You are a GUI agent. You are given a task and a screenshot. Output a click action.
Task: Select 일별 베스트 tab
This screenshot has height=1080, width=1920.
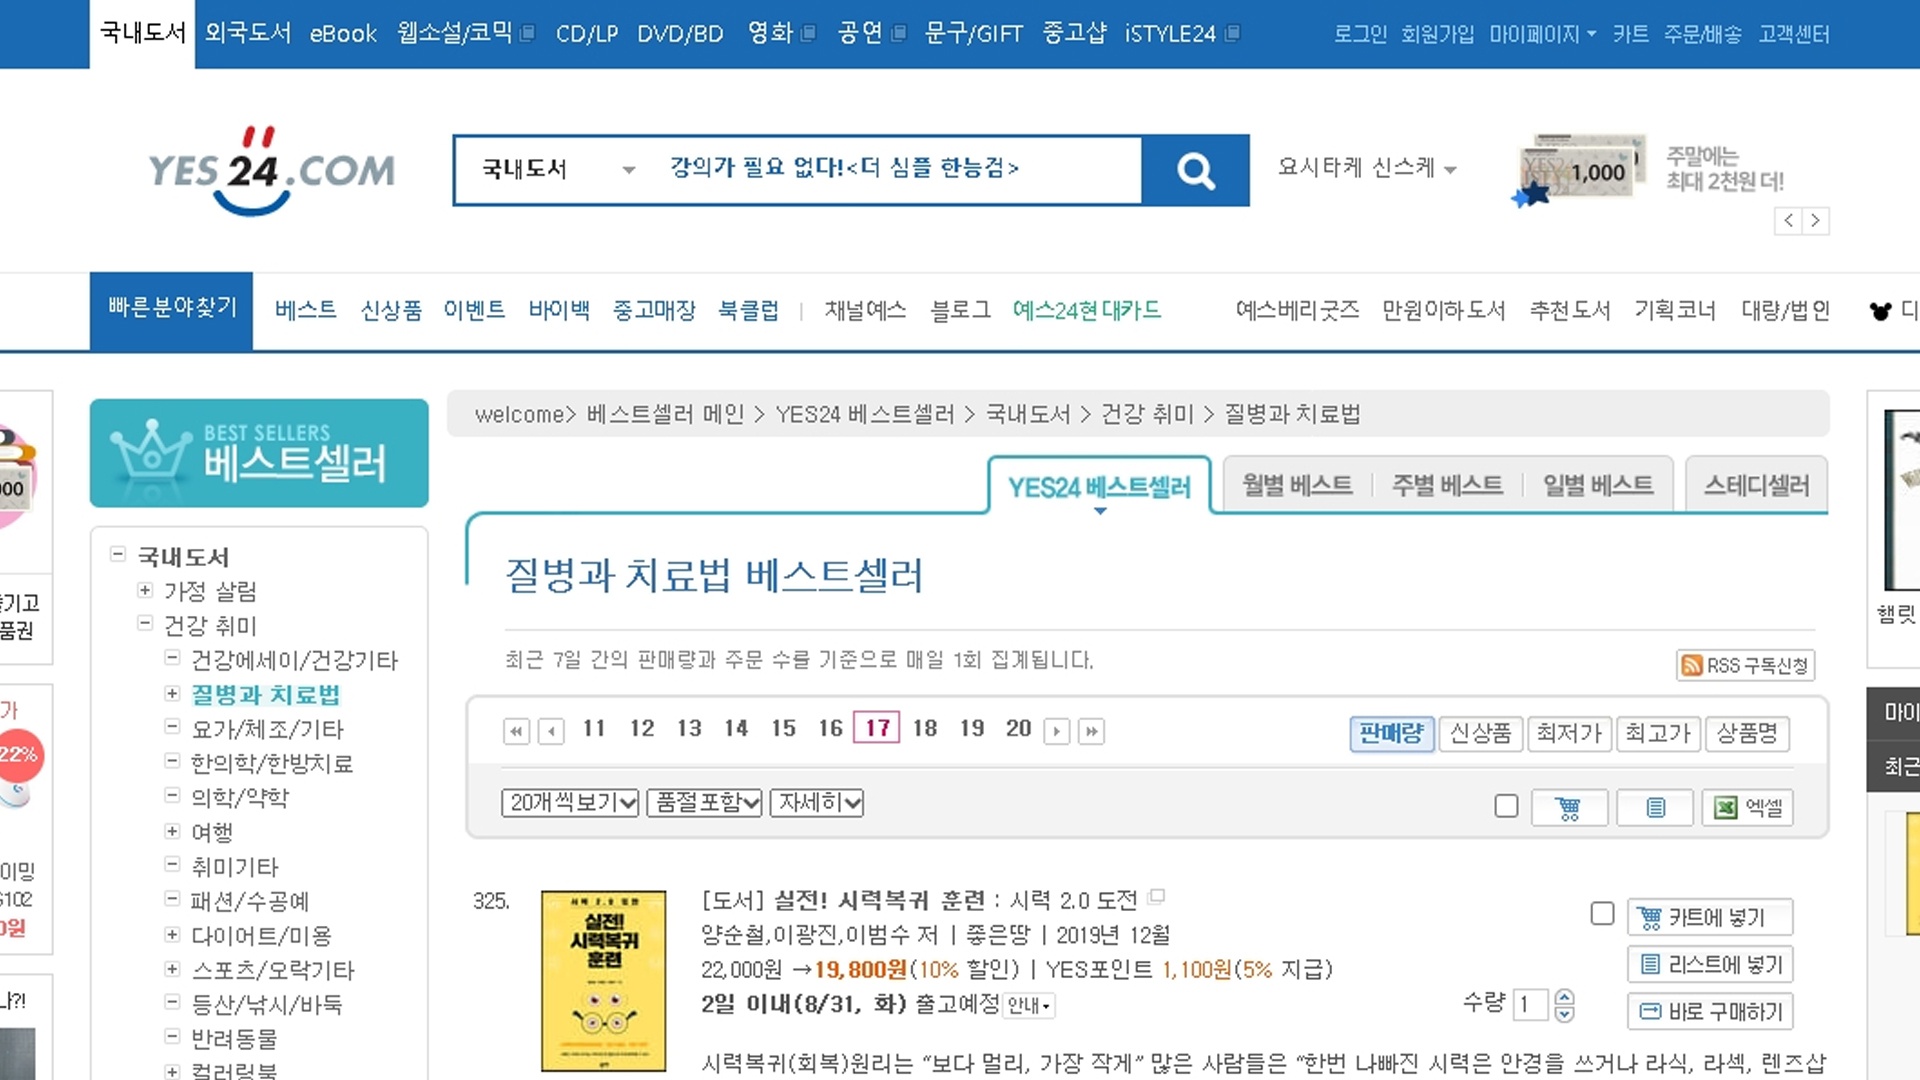[x=1597, y=485]
